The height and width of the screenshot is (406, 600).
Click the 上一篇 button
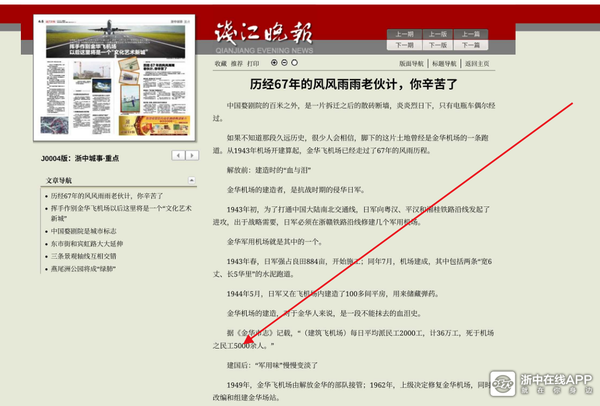(x=471, y=34)
